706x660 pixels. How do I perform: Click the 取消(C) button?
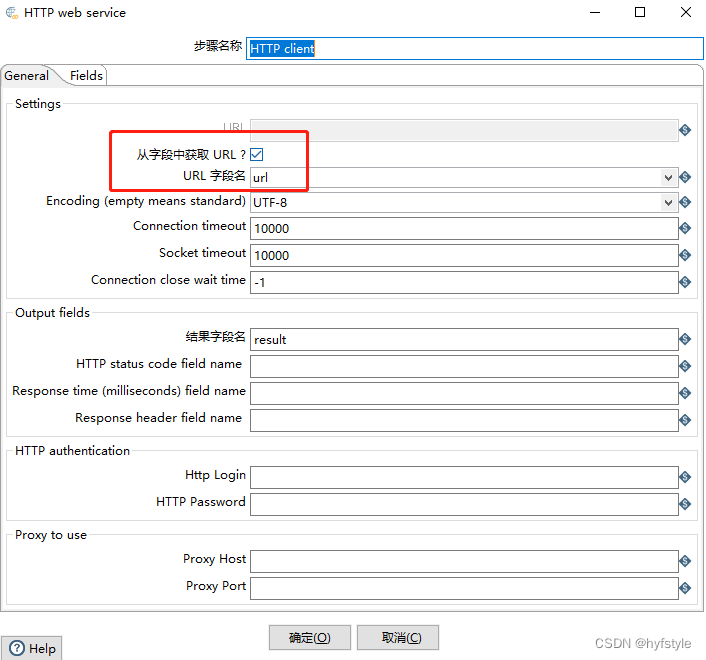[398, 637]
